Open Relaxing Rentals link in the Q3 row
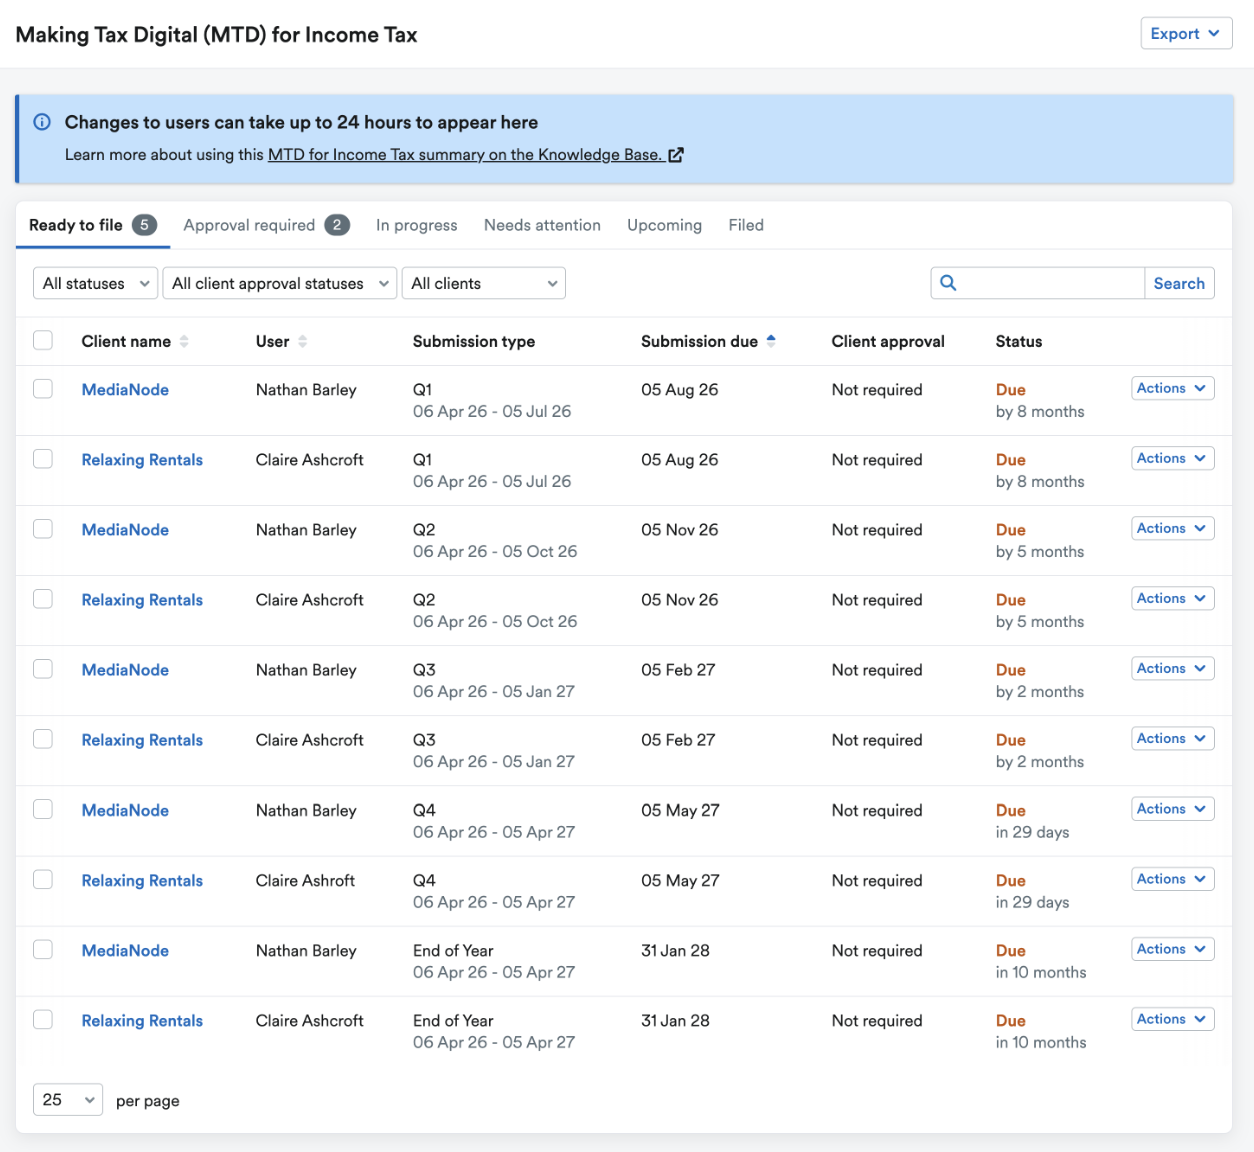This screenshot has width=1254, height=1152. pyautogui.click(x=142, y=740)
